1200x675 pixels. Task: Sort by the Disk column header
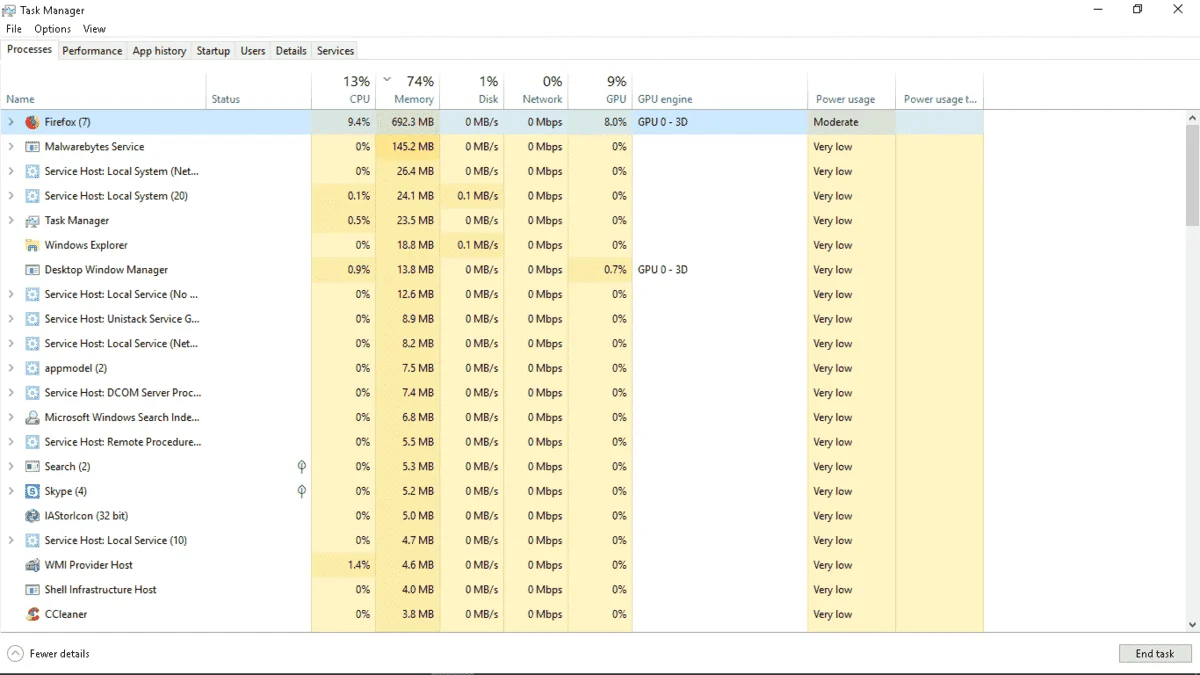[x=471, y=91]
